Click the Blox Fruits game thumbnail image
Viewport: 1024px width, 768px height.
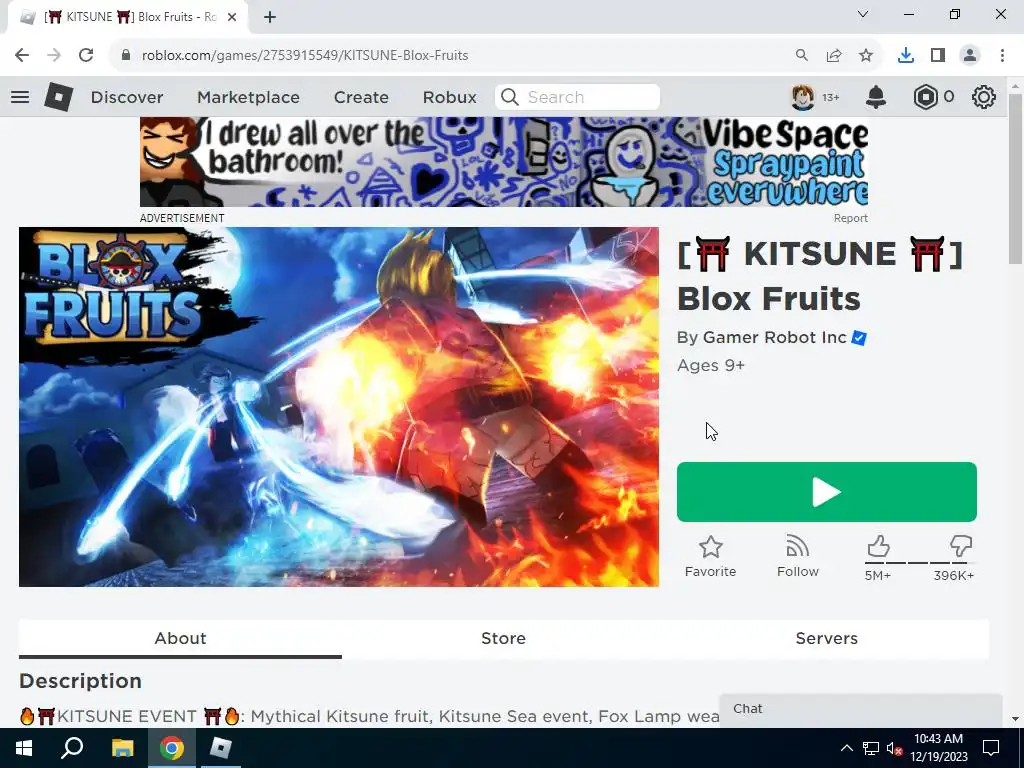(338, 407)
